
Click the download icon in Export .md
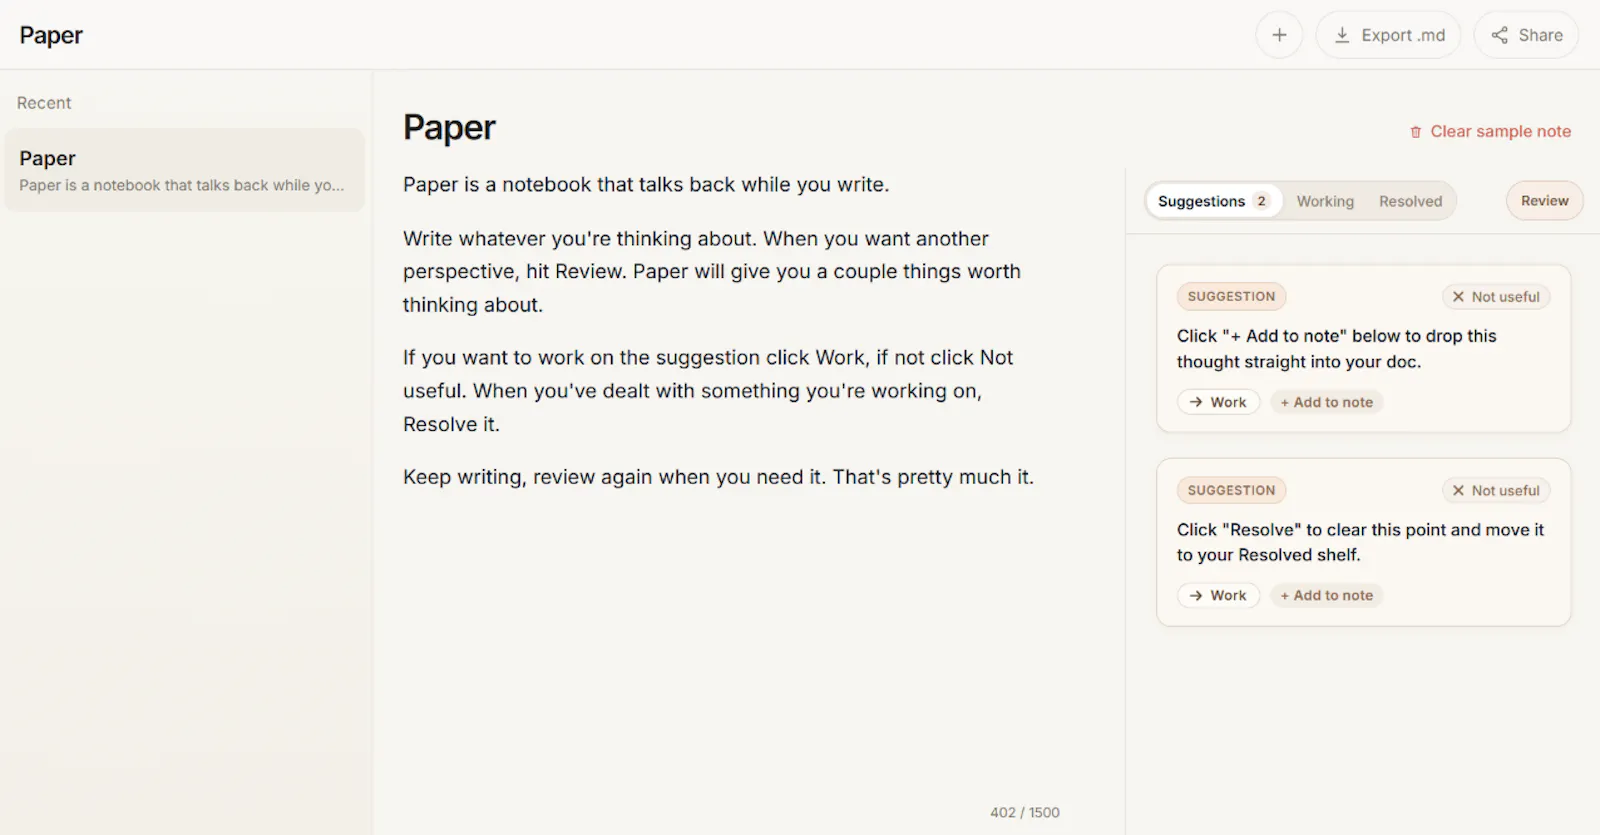click(x=1342, y=35)
